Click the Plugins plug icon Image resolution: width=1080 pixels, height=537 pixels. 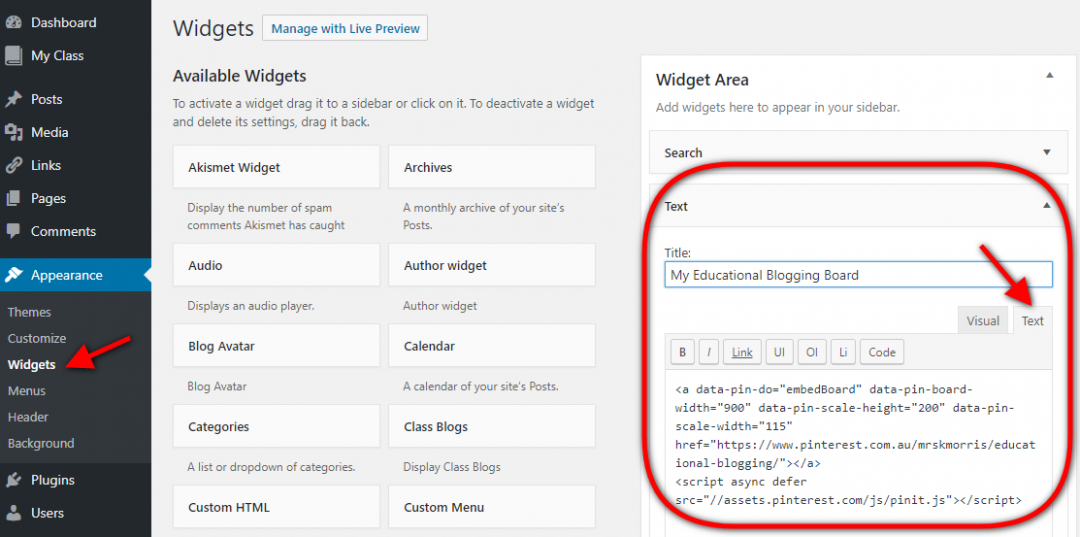click(x=14, y=480)
